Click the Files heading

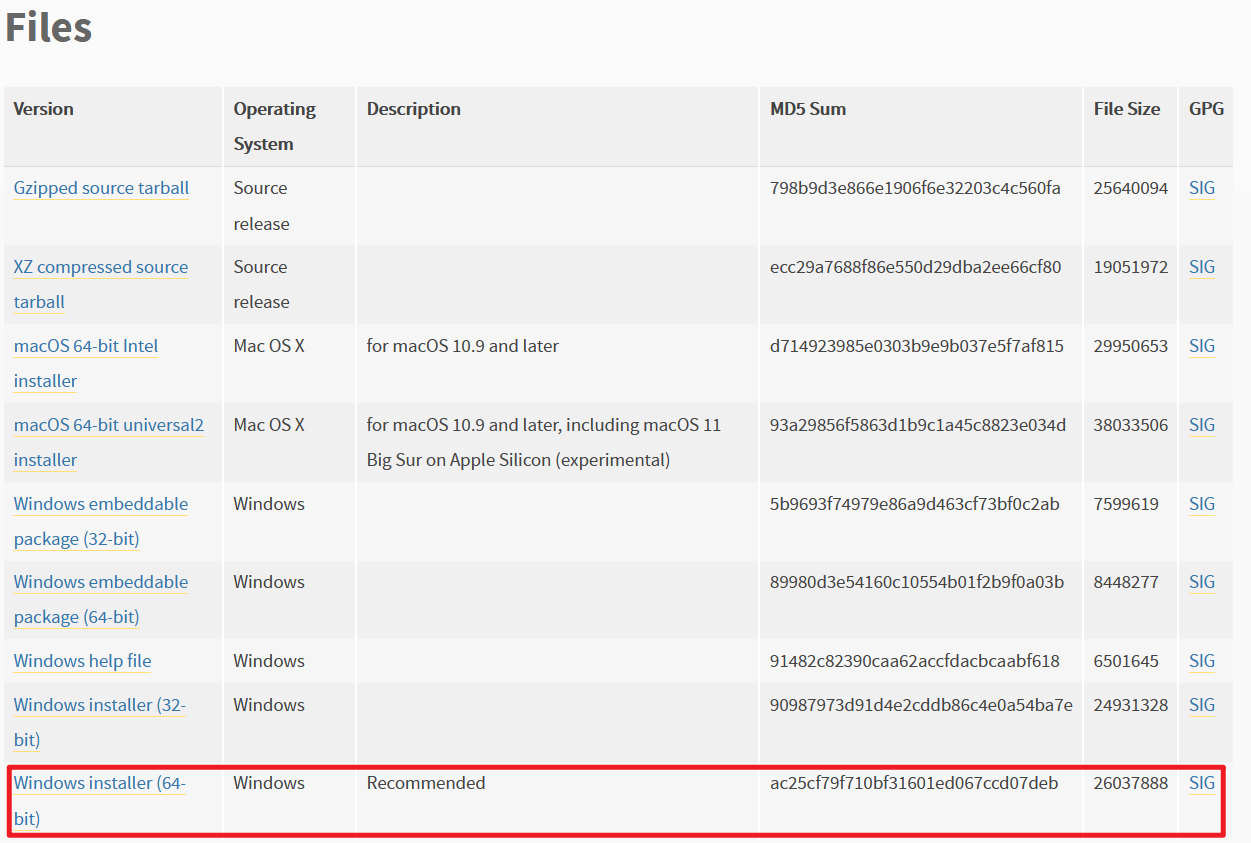click(x=49, y=27)
